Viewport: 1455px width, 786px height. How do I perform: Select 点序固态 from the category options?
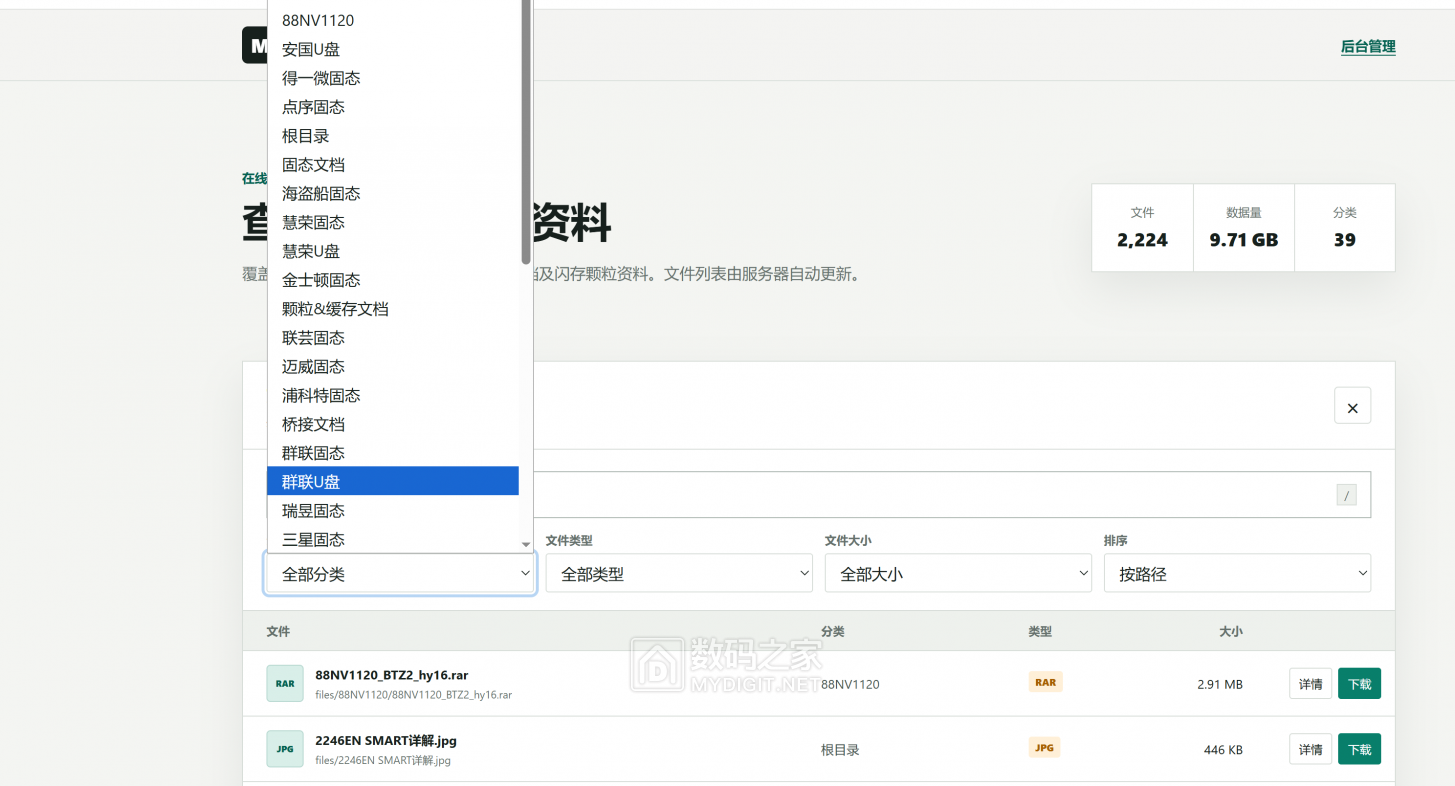pyautogui.click(x=392, y=107)
